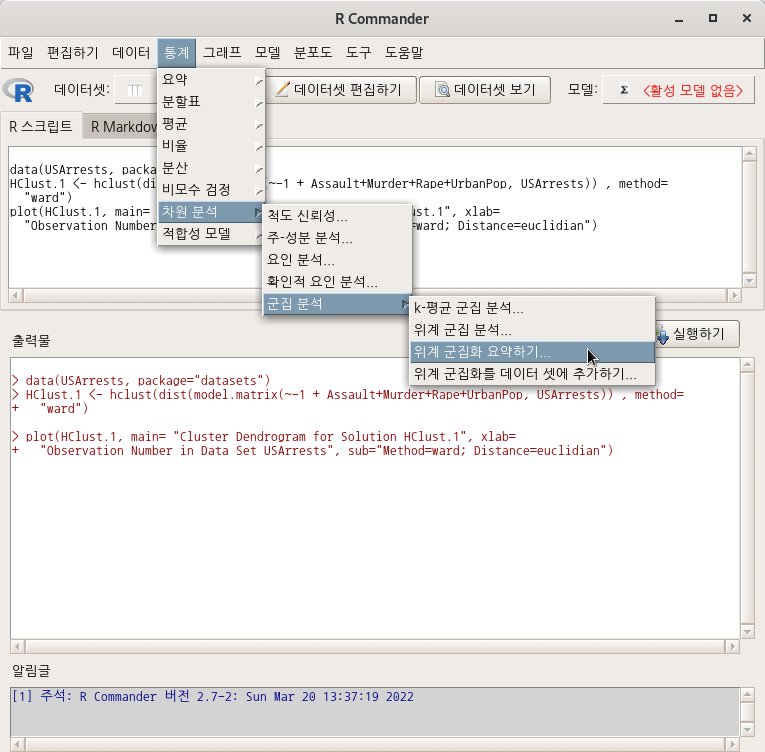Expand the 차원 분석 submenu

(x=211, y=212)
